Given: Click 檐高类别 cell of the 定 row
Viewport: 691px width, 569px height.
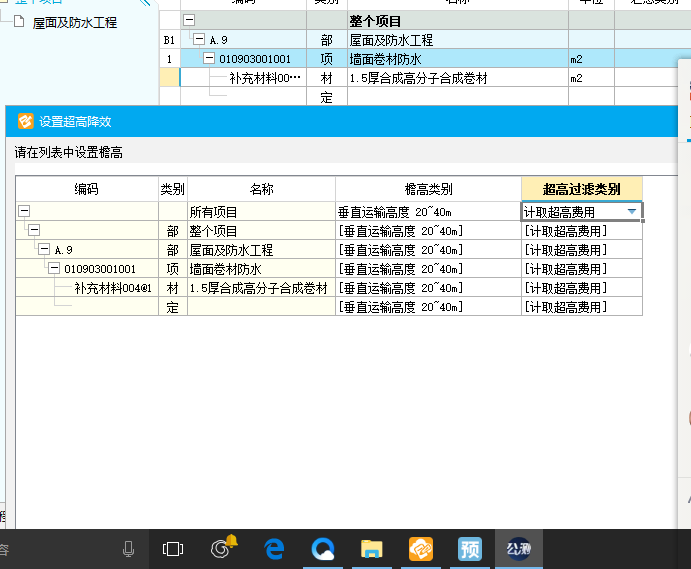Looking at the screenshot, I should [428, 306].
